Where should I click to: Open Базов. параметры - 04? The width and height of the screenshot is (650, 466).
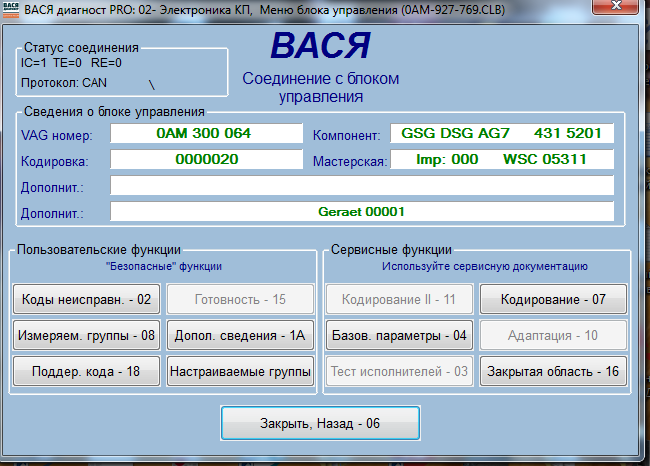399,335
